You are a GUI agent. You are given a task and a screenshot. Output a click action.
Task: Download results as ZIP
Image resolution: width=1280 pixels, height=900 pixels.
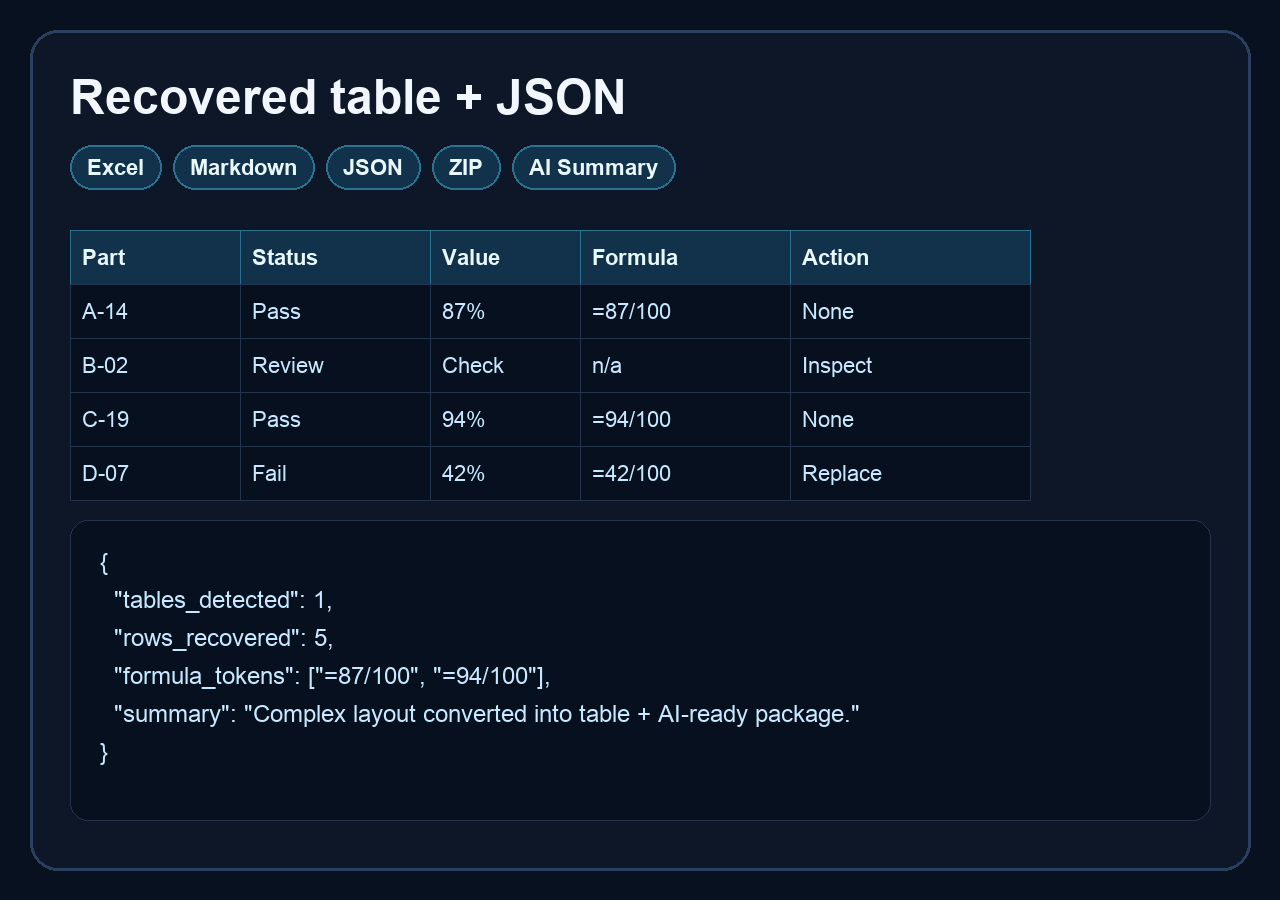466,167
